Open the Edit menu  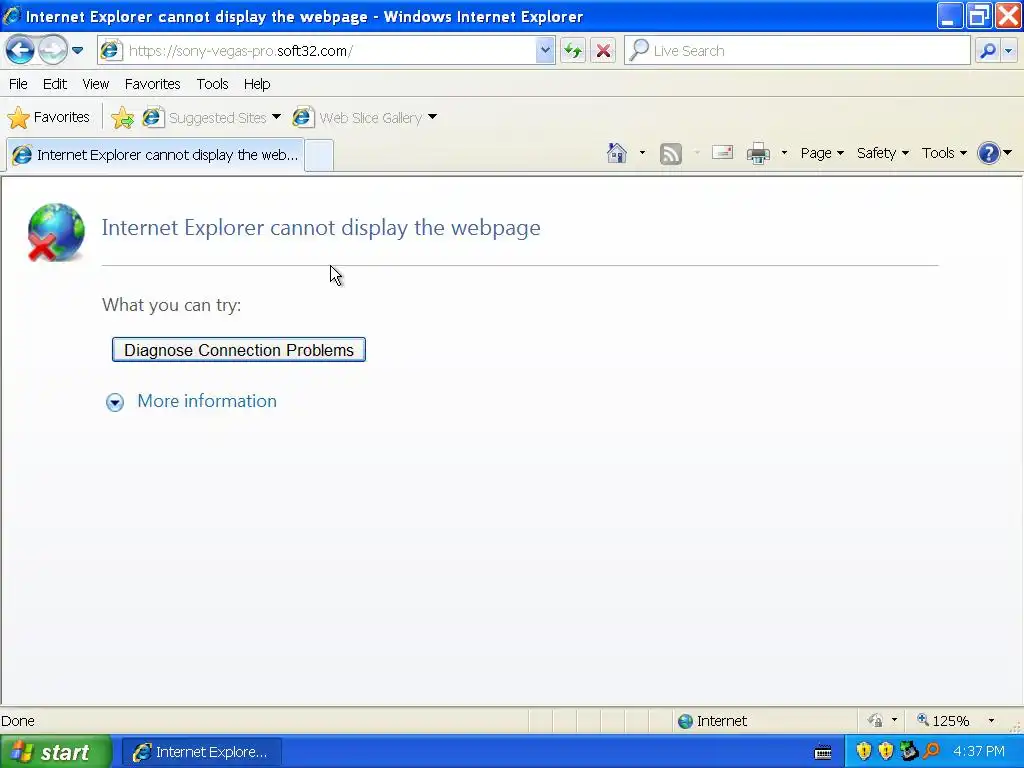[x=55, y=84]
